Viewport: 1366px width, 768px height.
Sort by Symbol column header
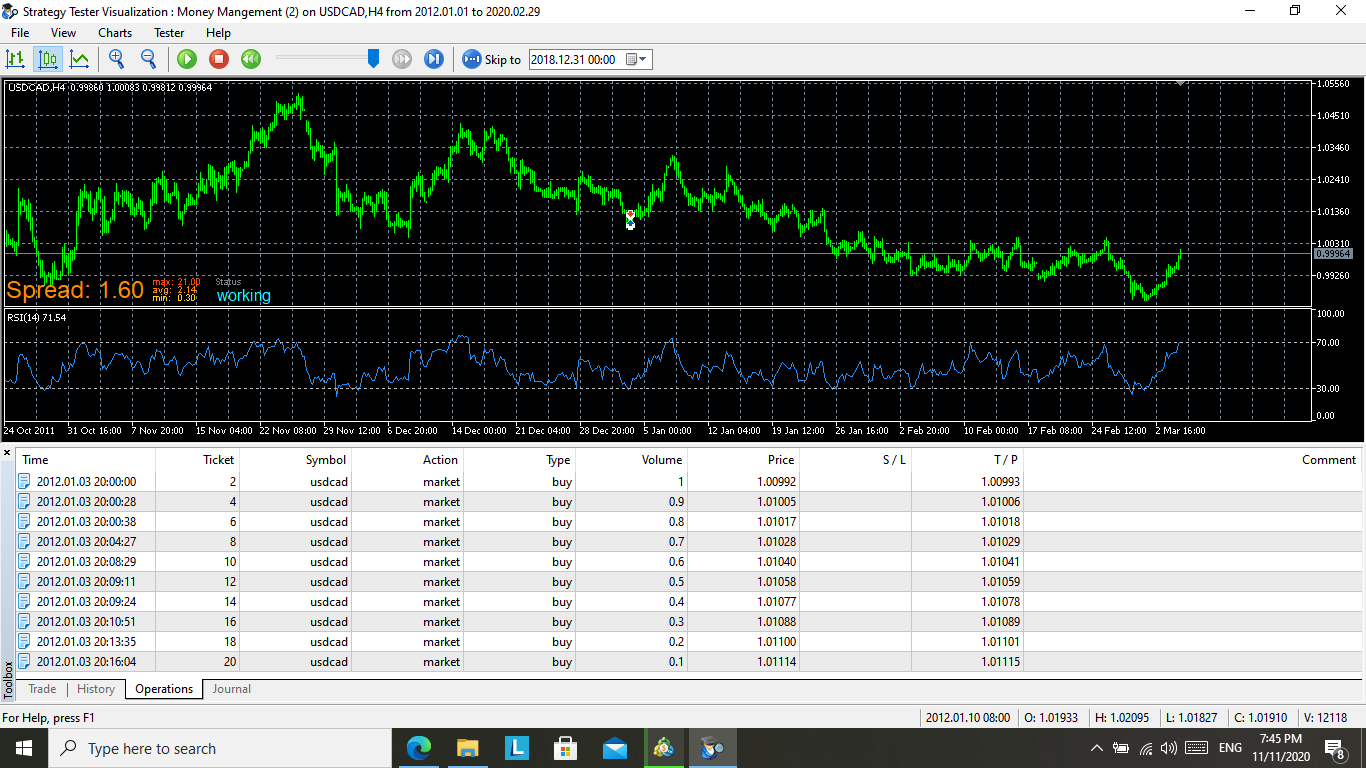coord(296,460)
